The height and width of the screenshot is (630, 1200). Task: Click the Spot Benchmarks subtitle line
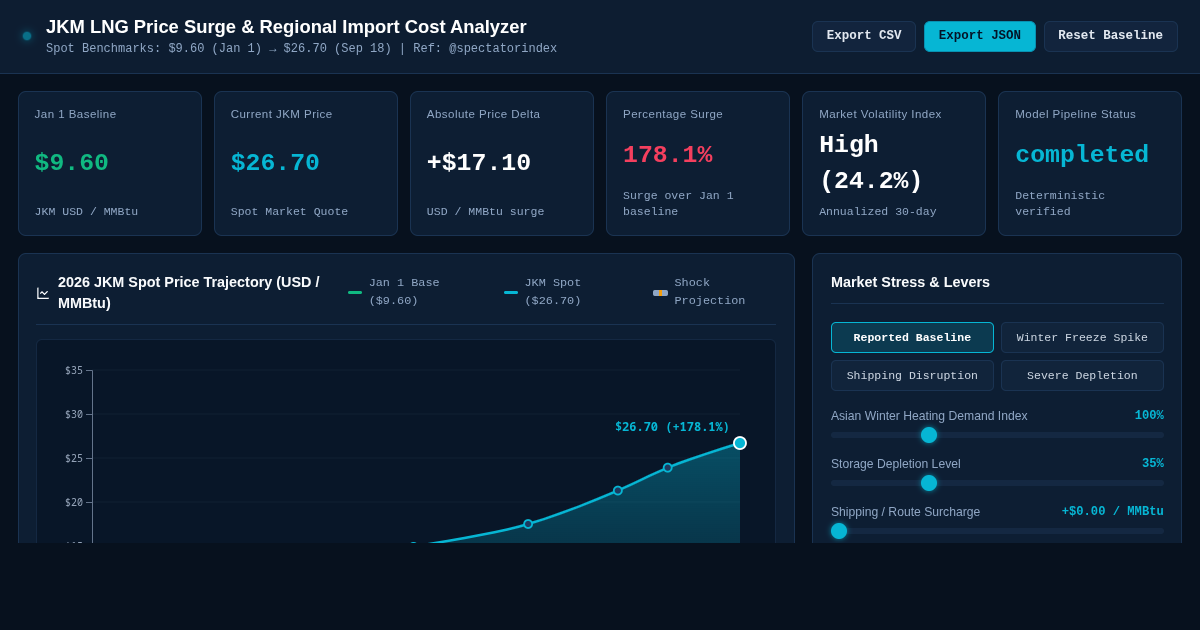[x=301, y=49]
